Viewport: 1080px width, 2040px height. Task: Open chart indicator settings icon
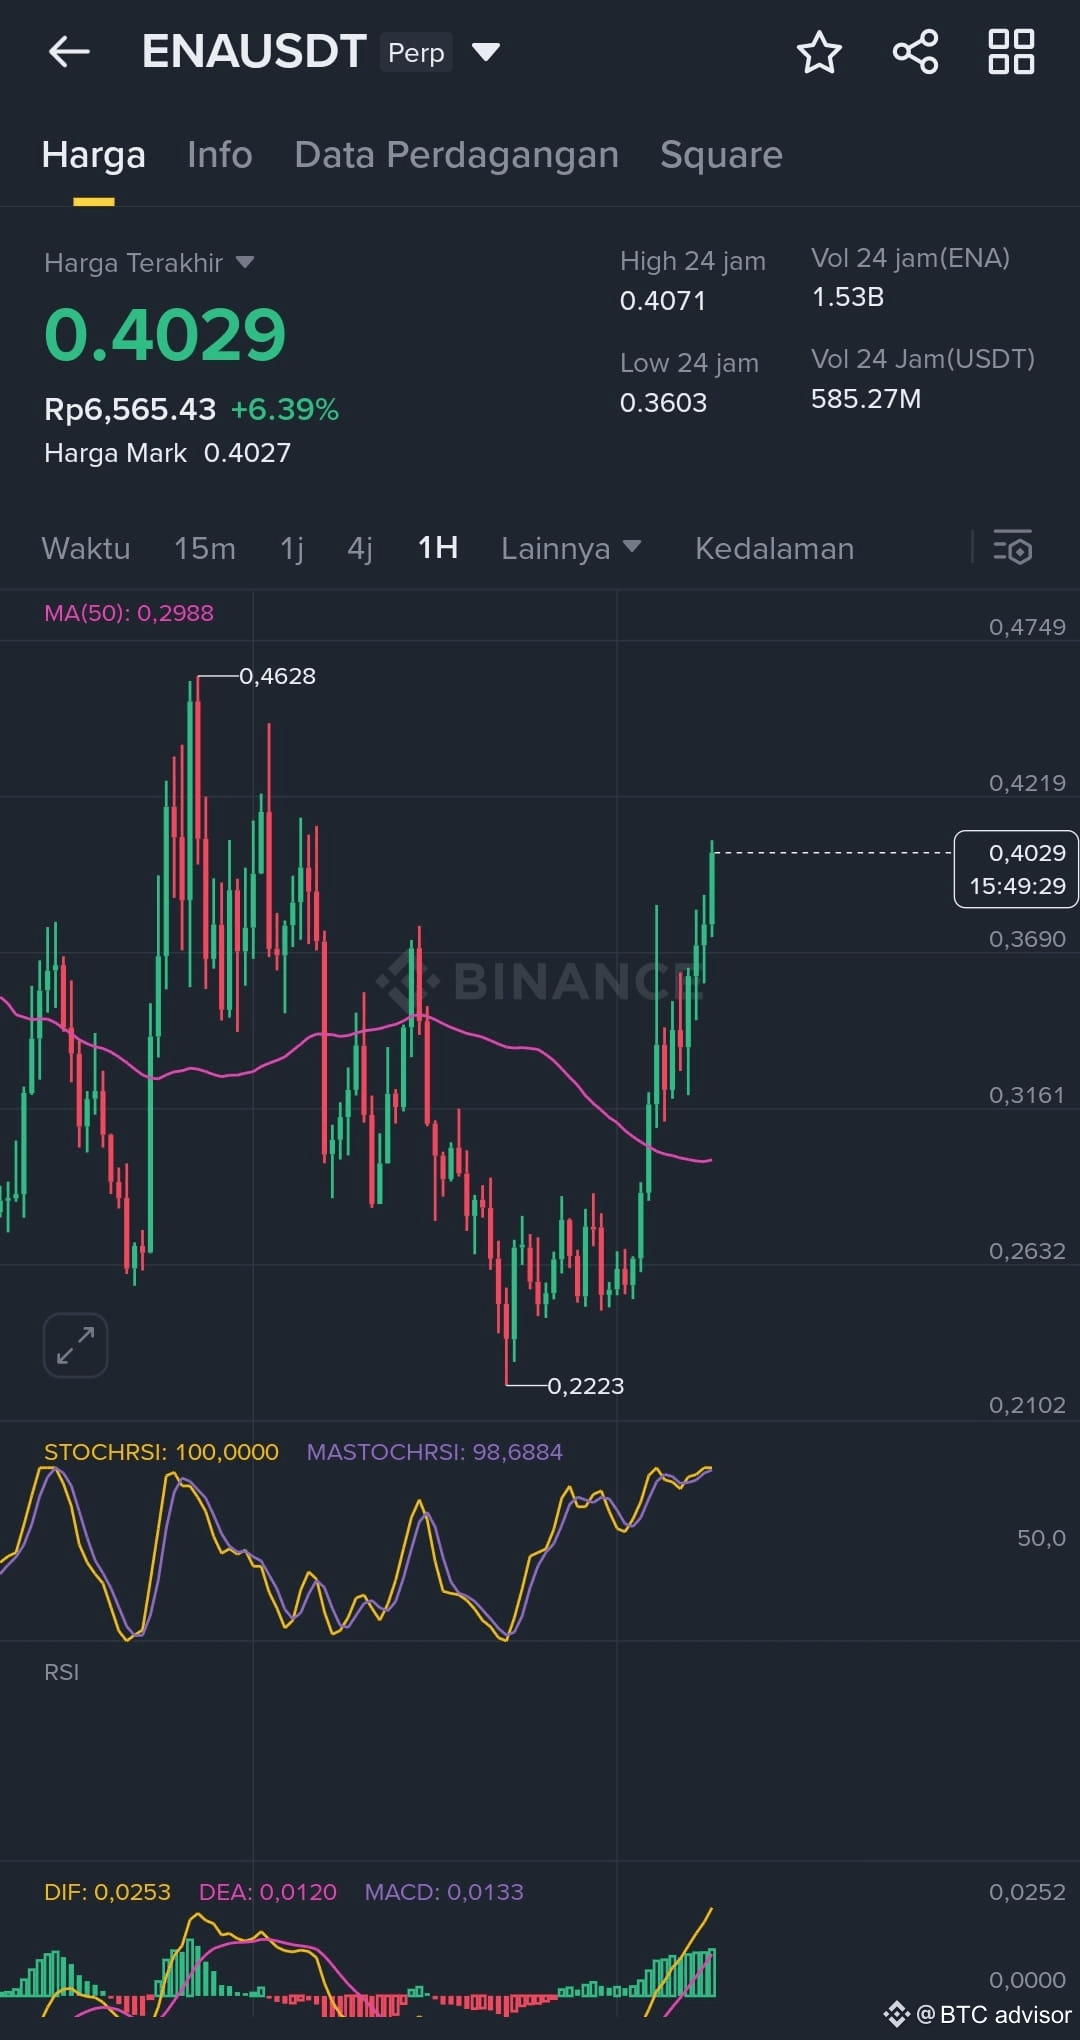click(x=1012, y=548)
